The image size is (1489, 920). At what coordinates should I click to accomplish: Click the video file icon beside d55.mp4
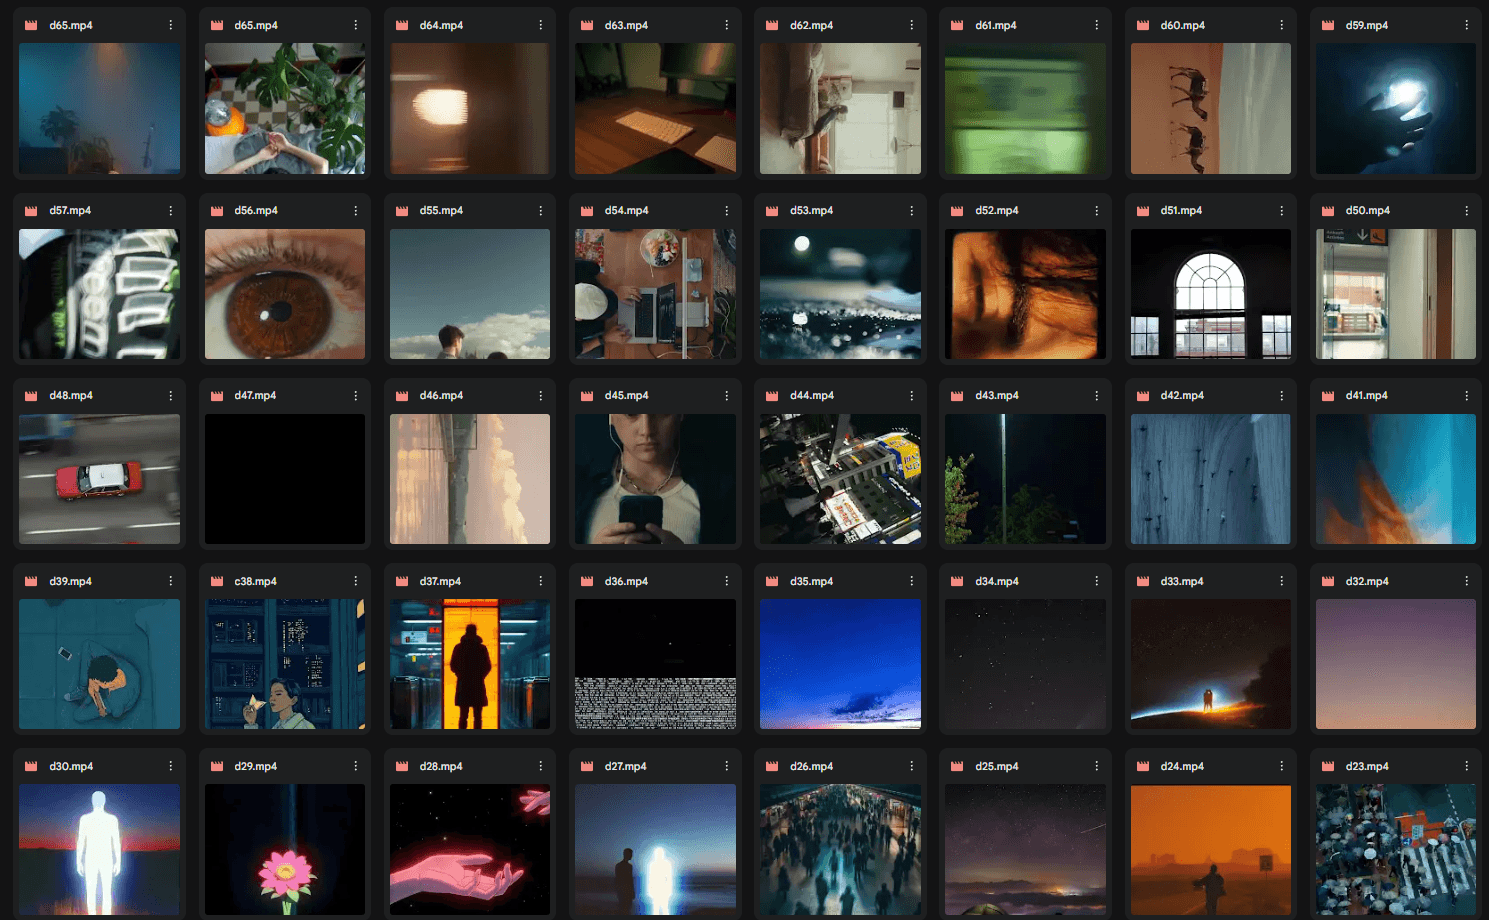[x=402, y=211]
